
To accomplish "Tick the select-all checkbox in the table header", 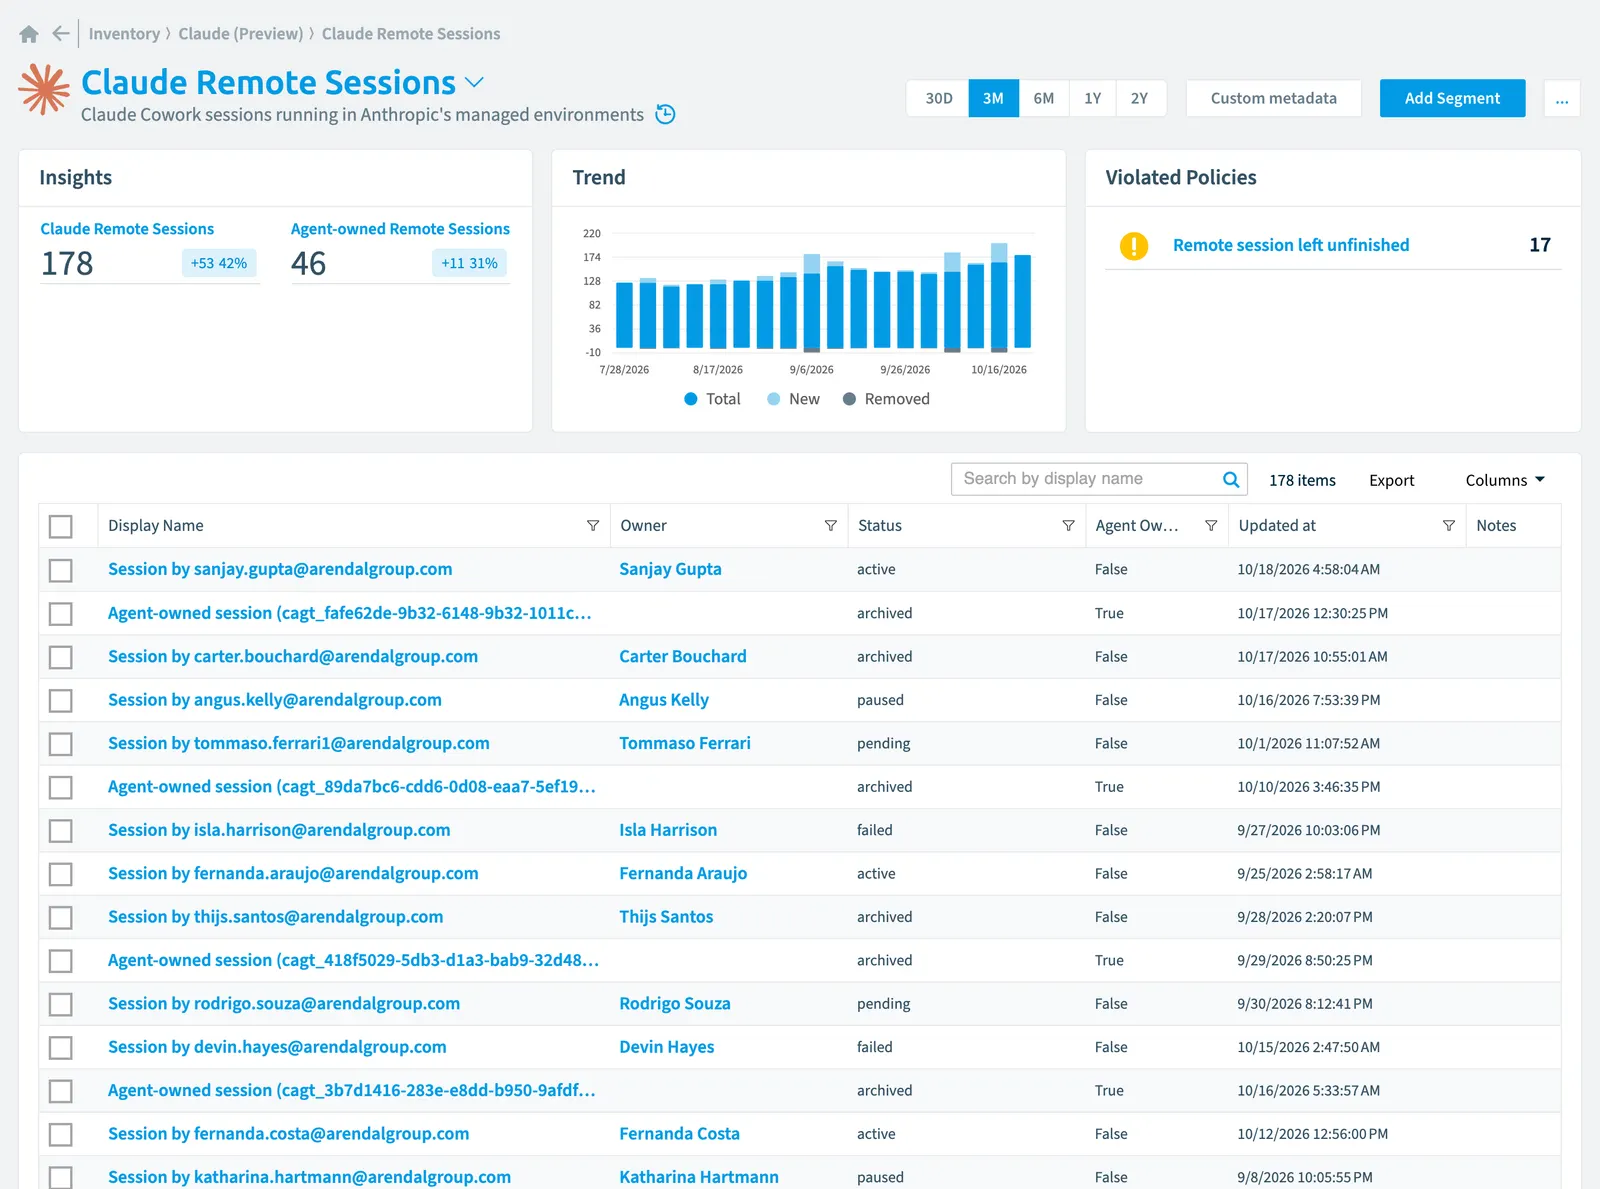I will tap(61, 526).
